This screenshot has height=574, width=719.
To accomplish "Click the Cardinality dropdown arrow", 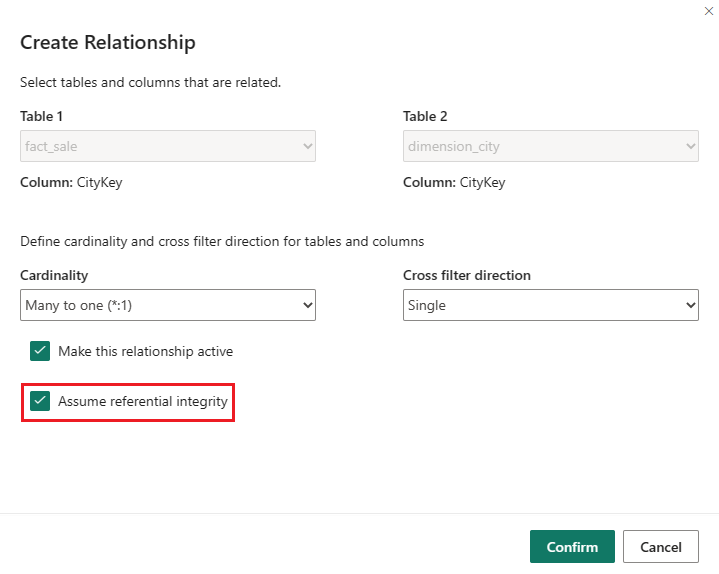I will pyautogui.click(x=306, y=306).
